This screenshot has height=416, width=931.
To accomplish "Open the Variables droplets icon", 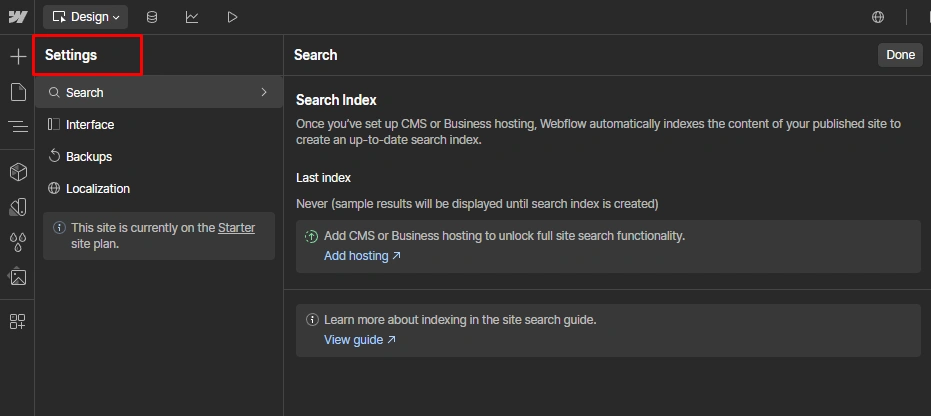I will pos(18,242).
